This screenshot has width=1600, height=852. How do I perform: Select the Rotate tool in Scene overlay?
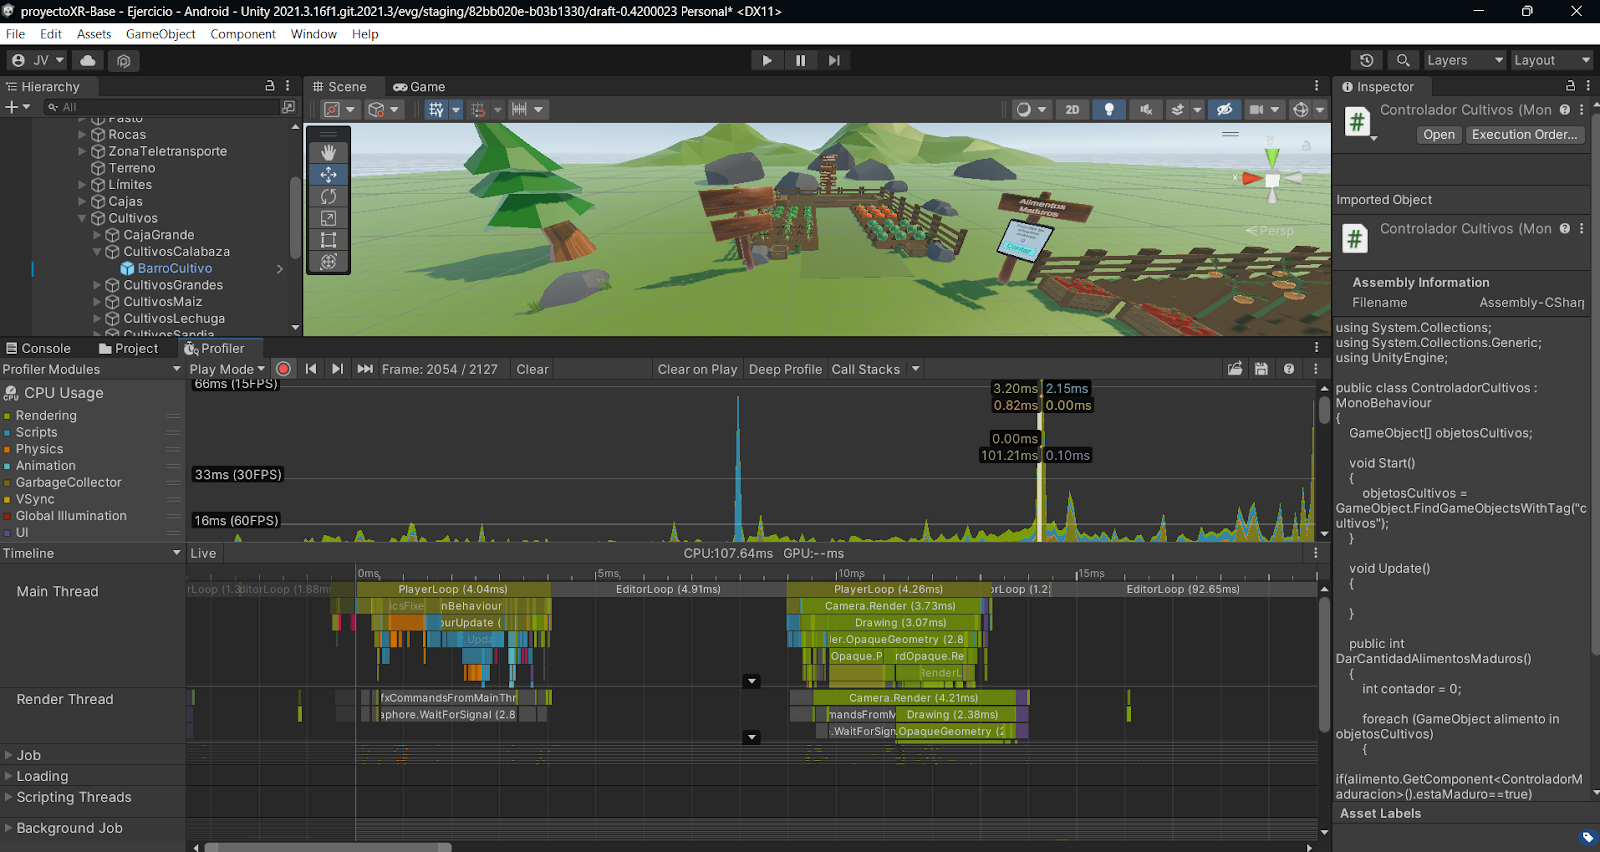click(328, 196)
